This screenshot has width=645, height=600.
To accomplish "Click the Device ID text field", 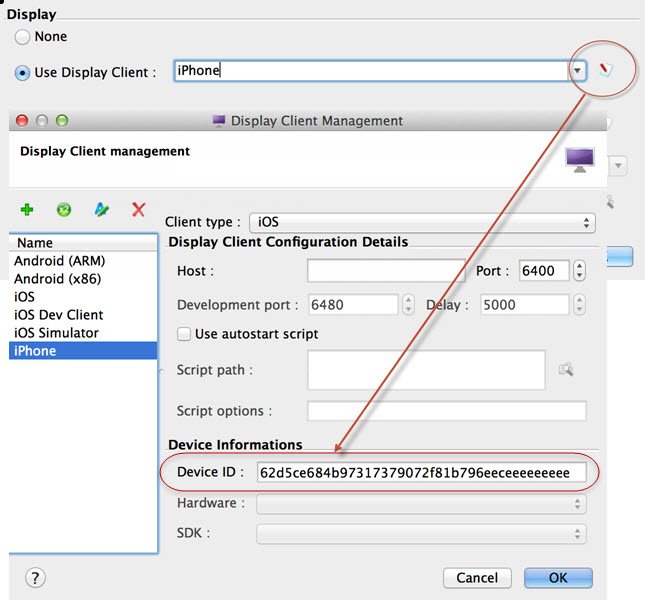I will pyautogui.click(x=420, y=472).
